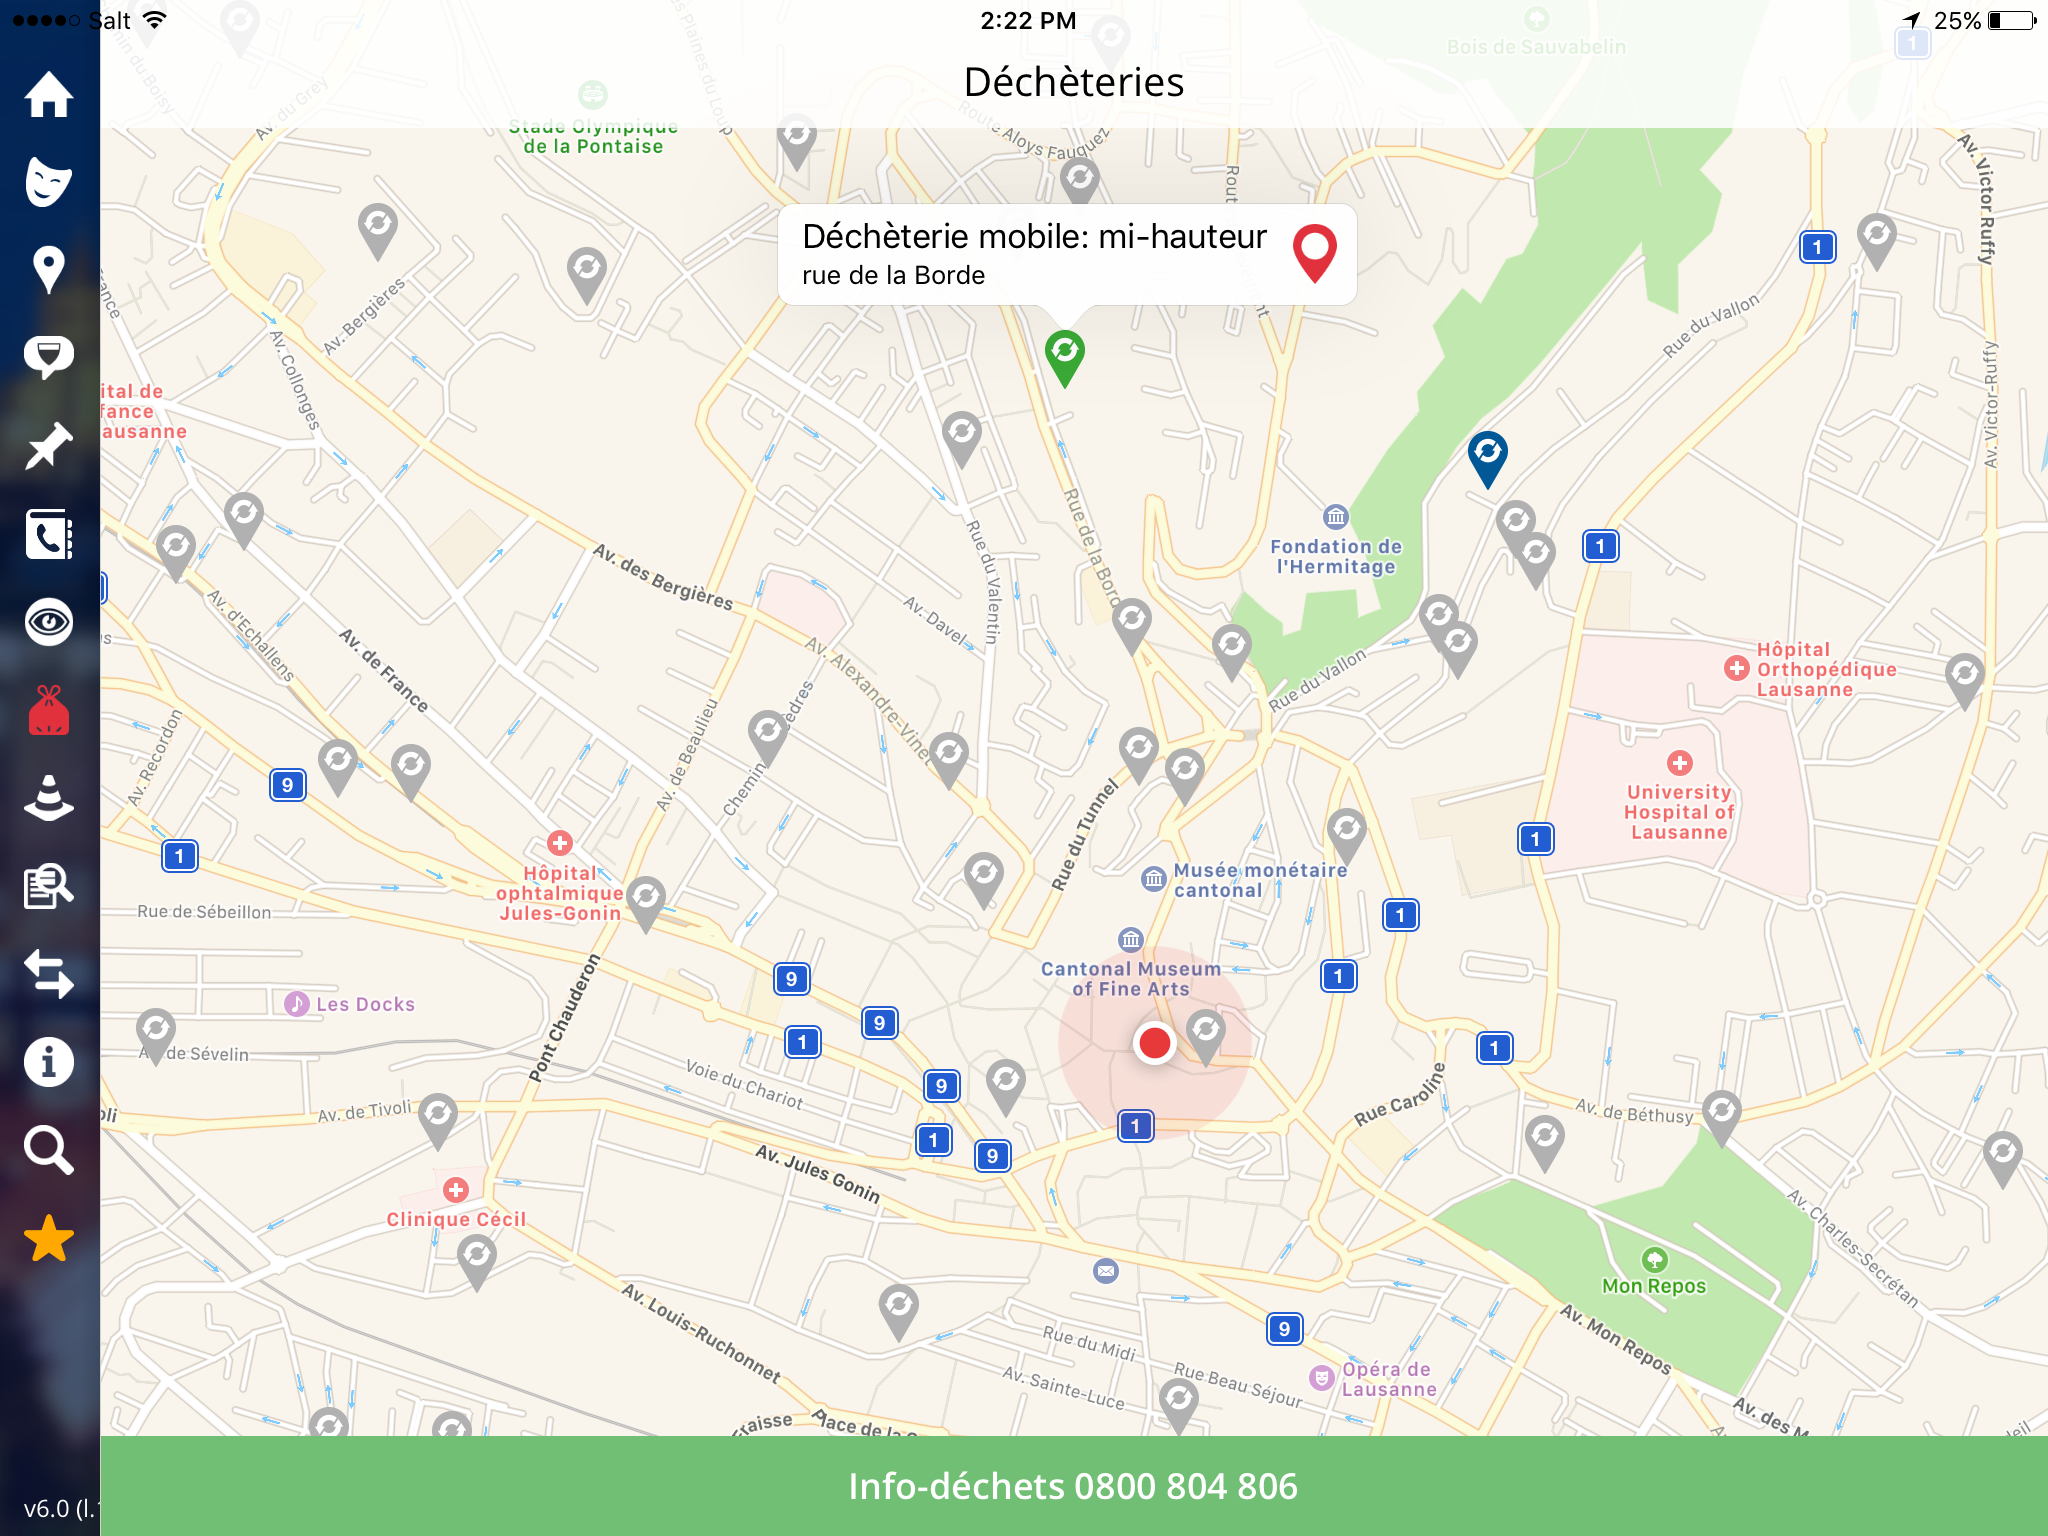2048x1536 pixels.
Task: Open the Home icon in sidebar
Action: coord(48,95)
